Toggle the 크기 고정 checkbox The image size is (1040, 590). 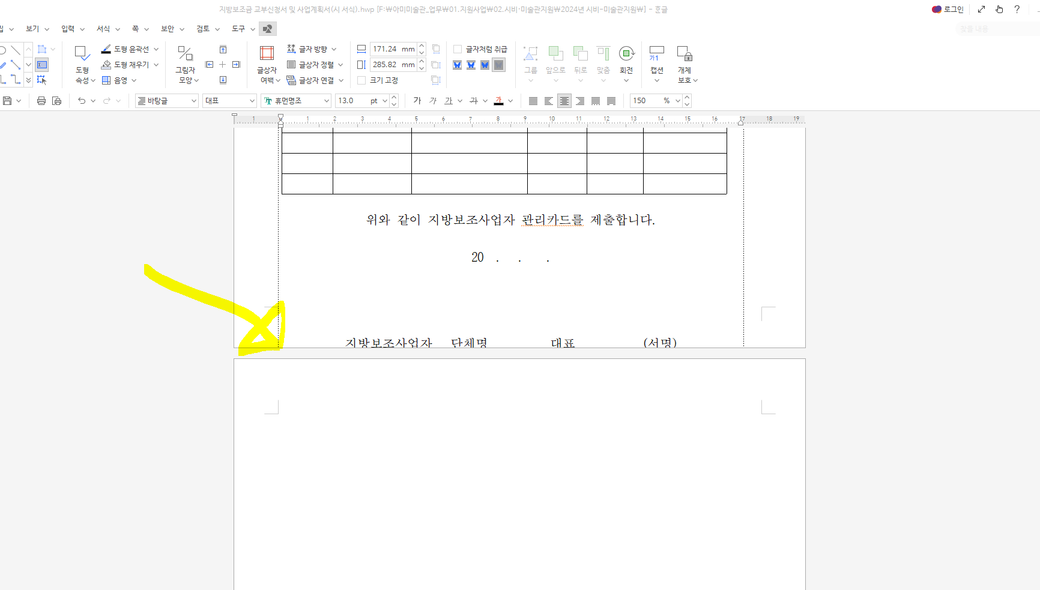tap(361, 80)
